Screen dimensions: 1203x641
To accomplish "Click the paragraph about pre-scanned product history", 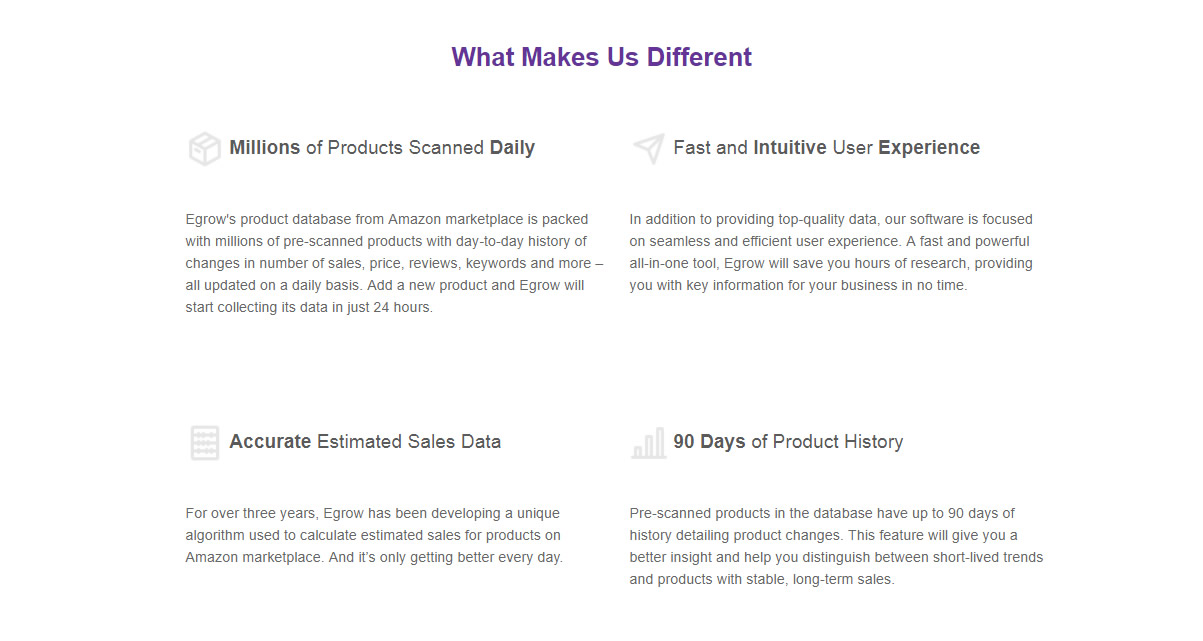I will (836, 546).
